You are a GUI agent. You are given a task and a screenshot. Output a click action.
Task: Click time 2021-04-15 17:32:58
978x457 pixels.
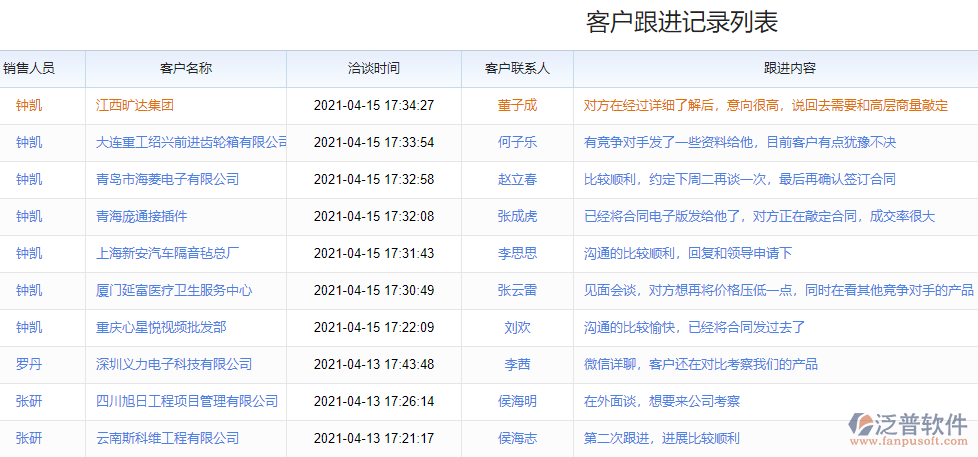(x=374, y=180)
